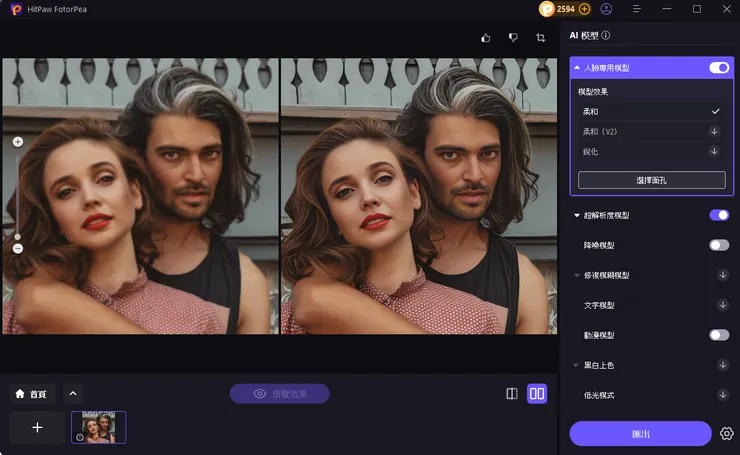This screenshot has width=740, height=455.
Task: Click the 預覽效果 preview button
Action: click(280, 394)
